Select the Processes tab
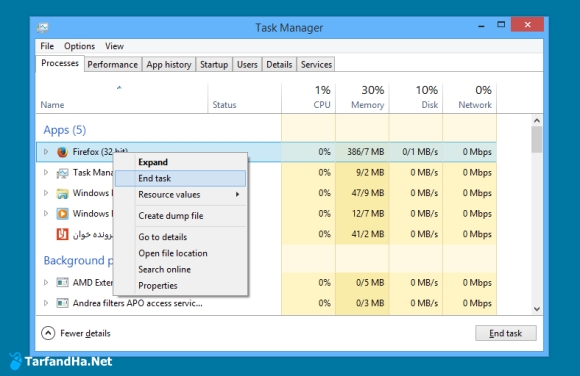This screenshot has width=580, height=376. click(x=60, y=63)
